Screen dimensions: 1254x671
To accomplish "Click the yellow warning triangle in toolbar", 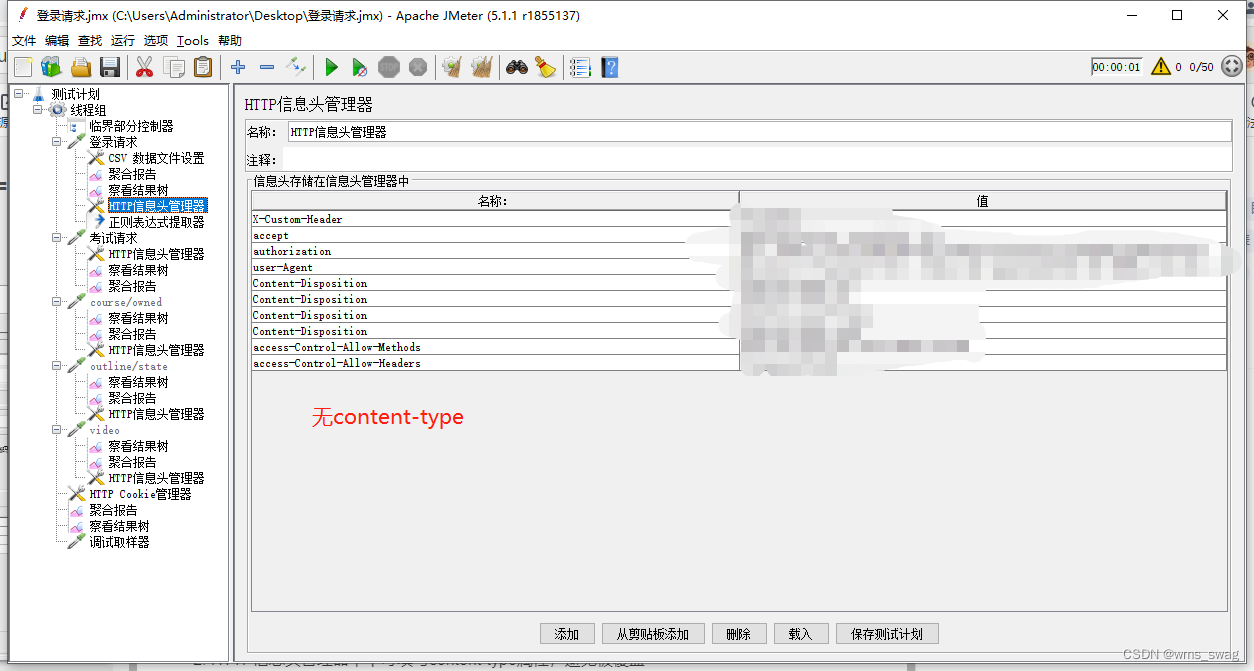I will click(1161, 66).
